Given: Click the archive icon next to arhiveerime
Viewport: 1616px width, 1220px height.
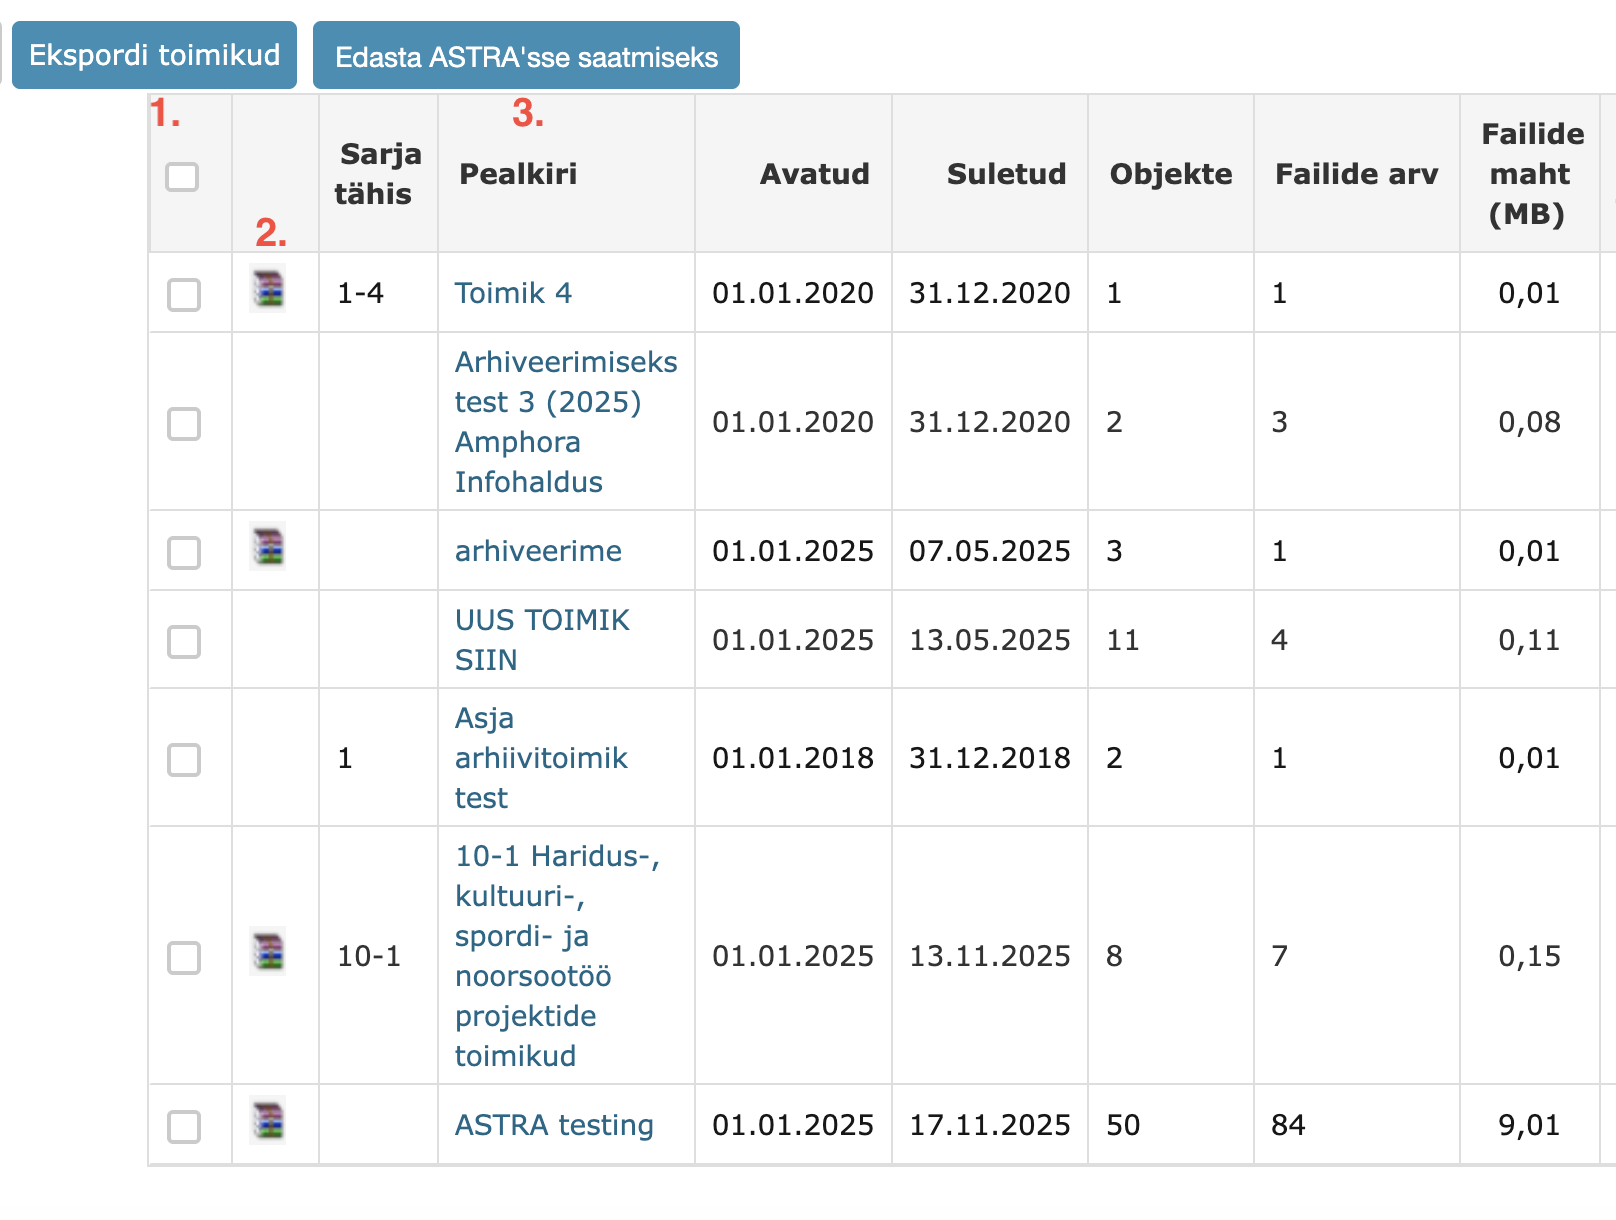Looking at the screenshot, I should click(x=267, y=547).
